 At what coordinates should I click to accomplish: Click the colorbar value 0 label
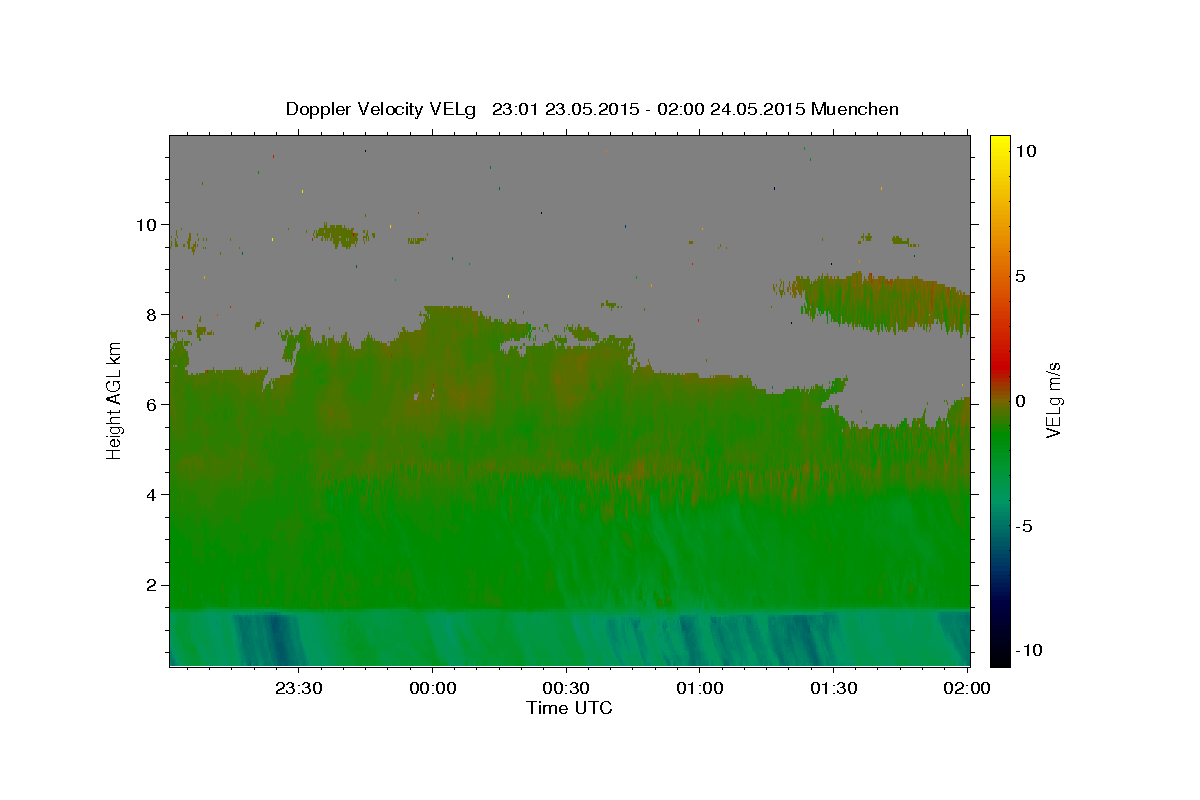tap(1020, 401)
